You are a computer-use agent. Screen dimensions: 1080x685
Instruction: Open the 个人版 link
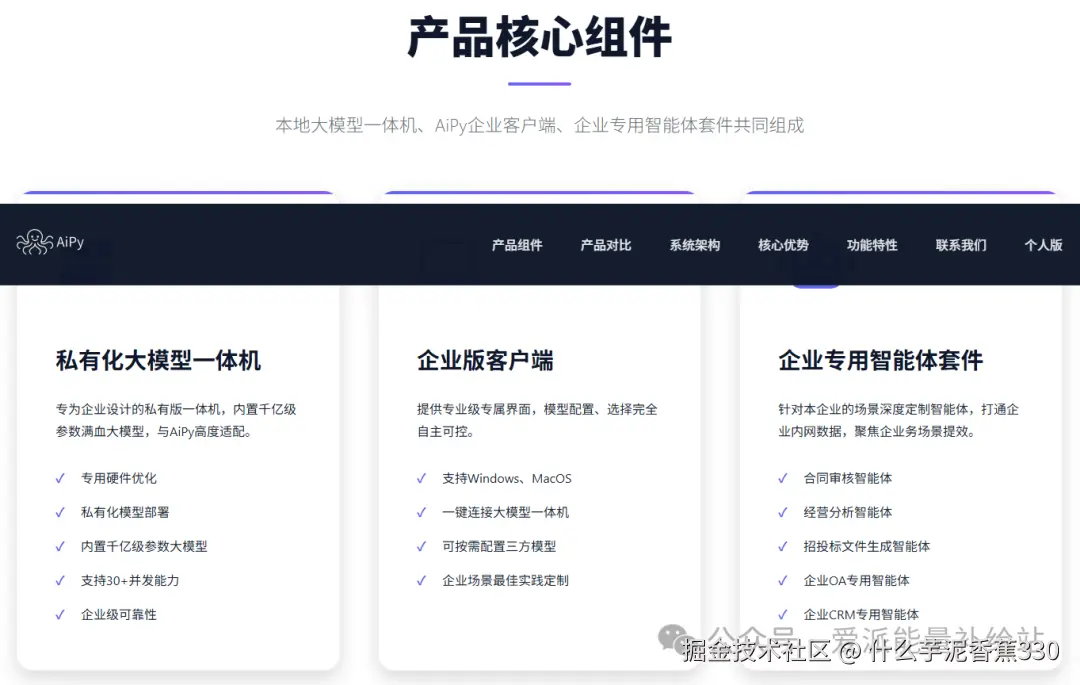1043,245
